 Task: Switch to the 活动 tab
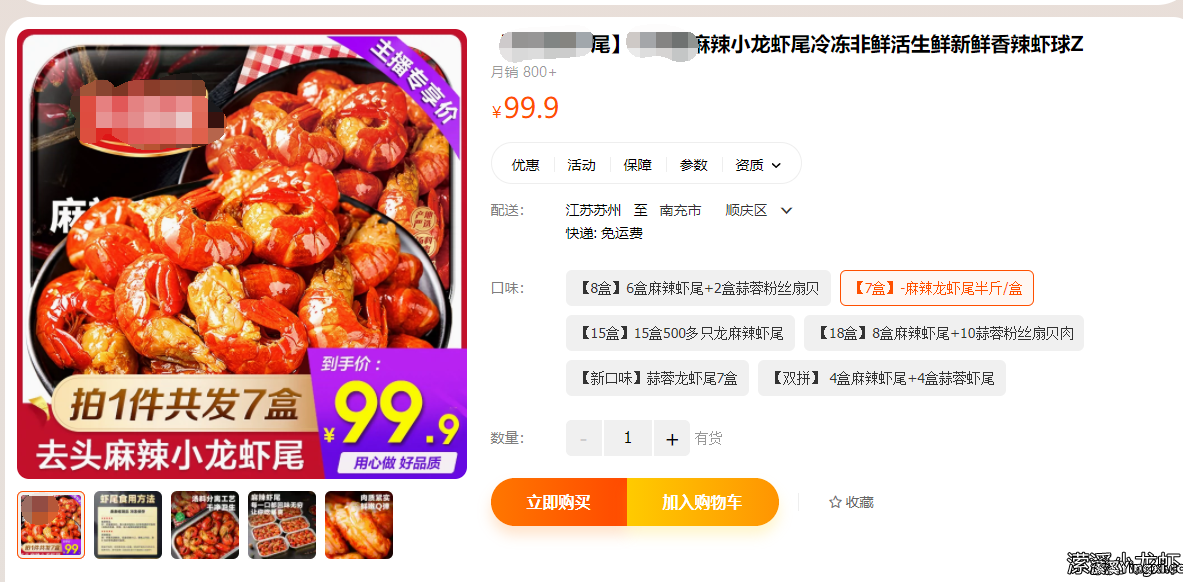[x=582, y=165]
